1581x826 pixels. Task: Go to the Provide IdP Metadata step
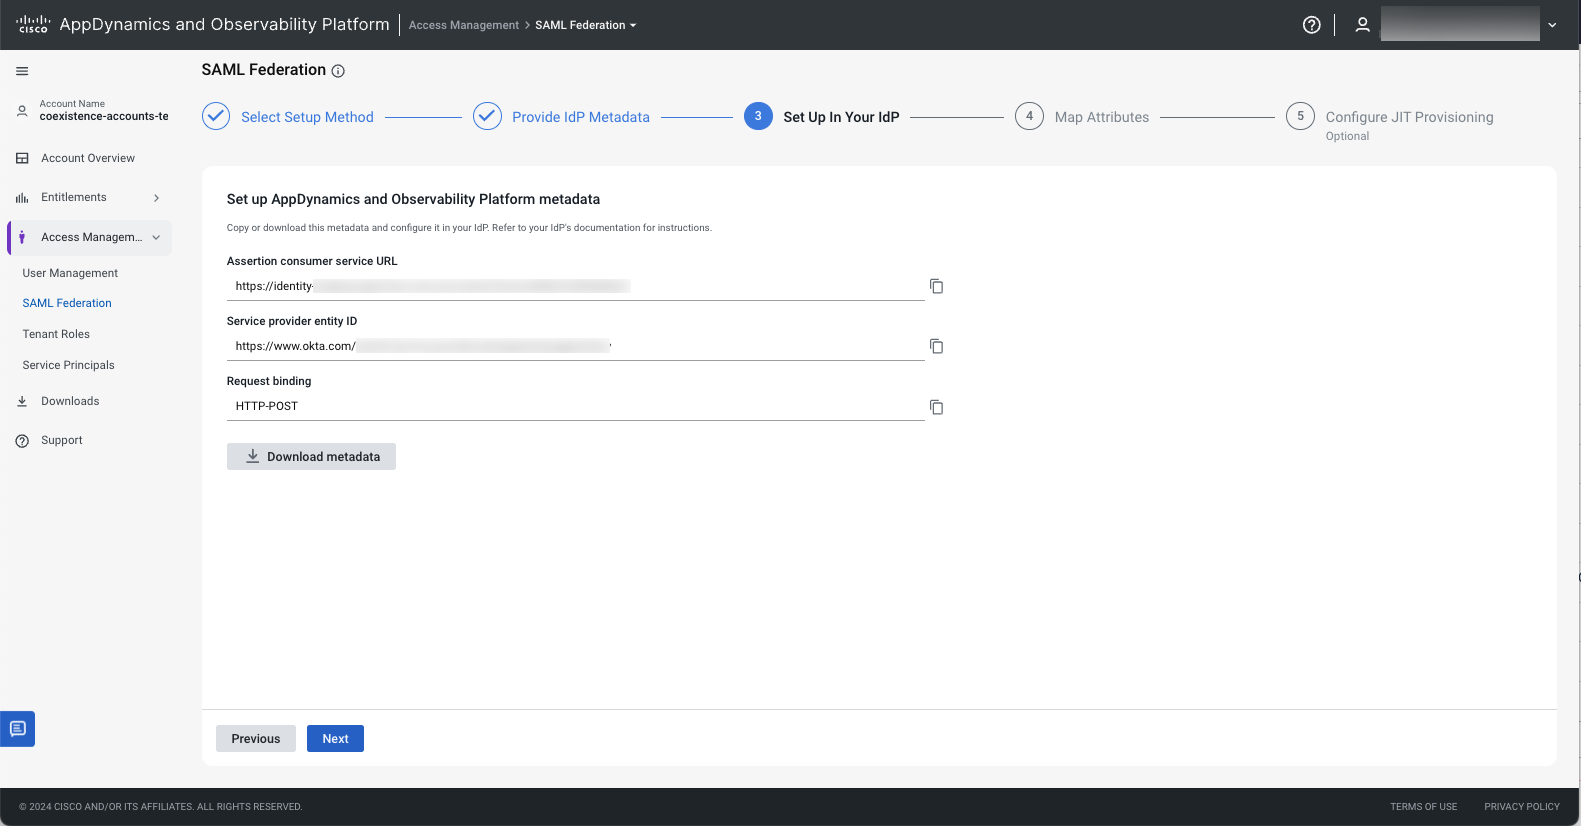(x=581, y=117)
